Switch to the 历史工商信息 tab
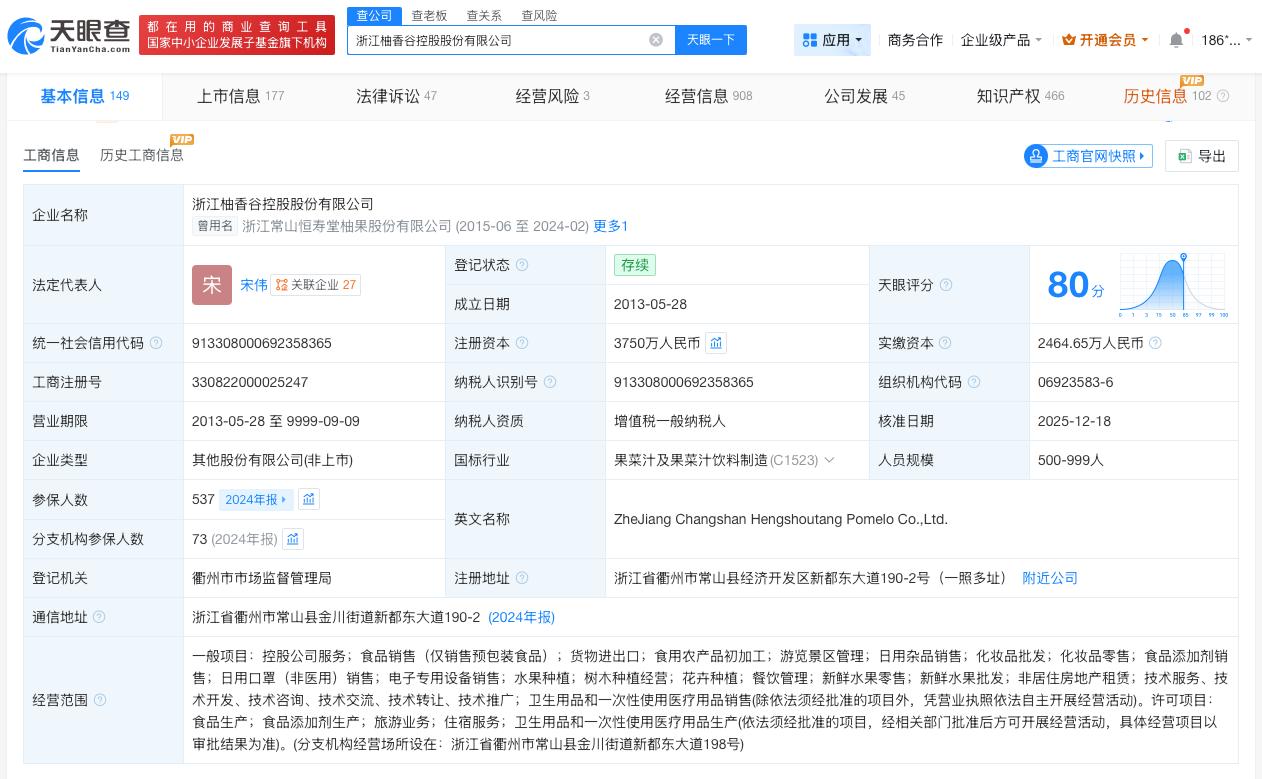The height and width of the screenshot is (779, 1262). (141, 155)
